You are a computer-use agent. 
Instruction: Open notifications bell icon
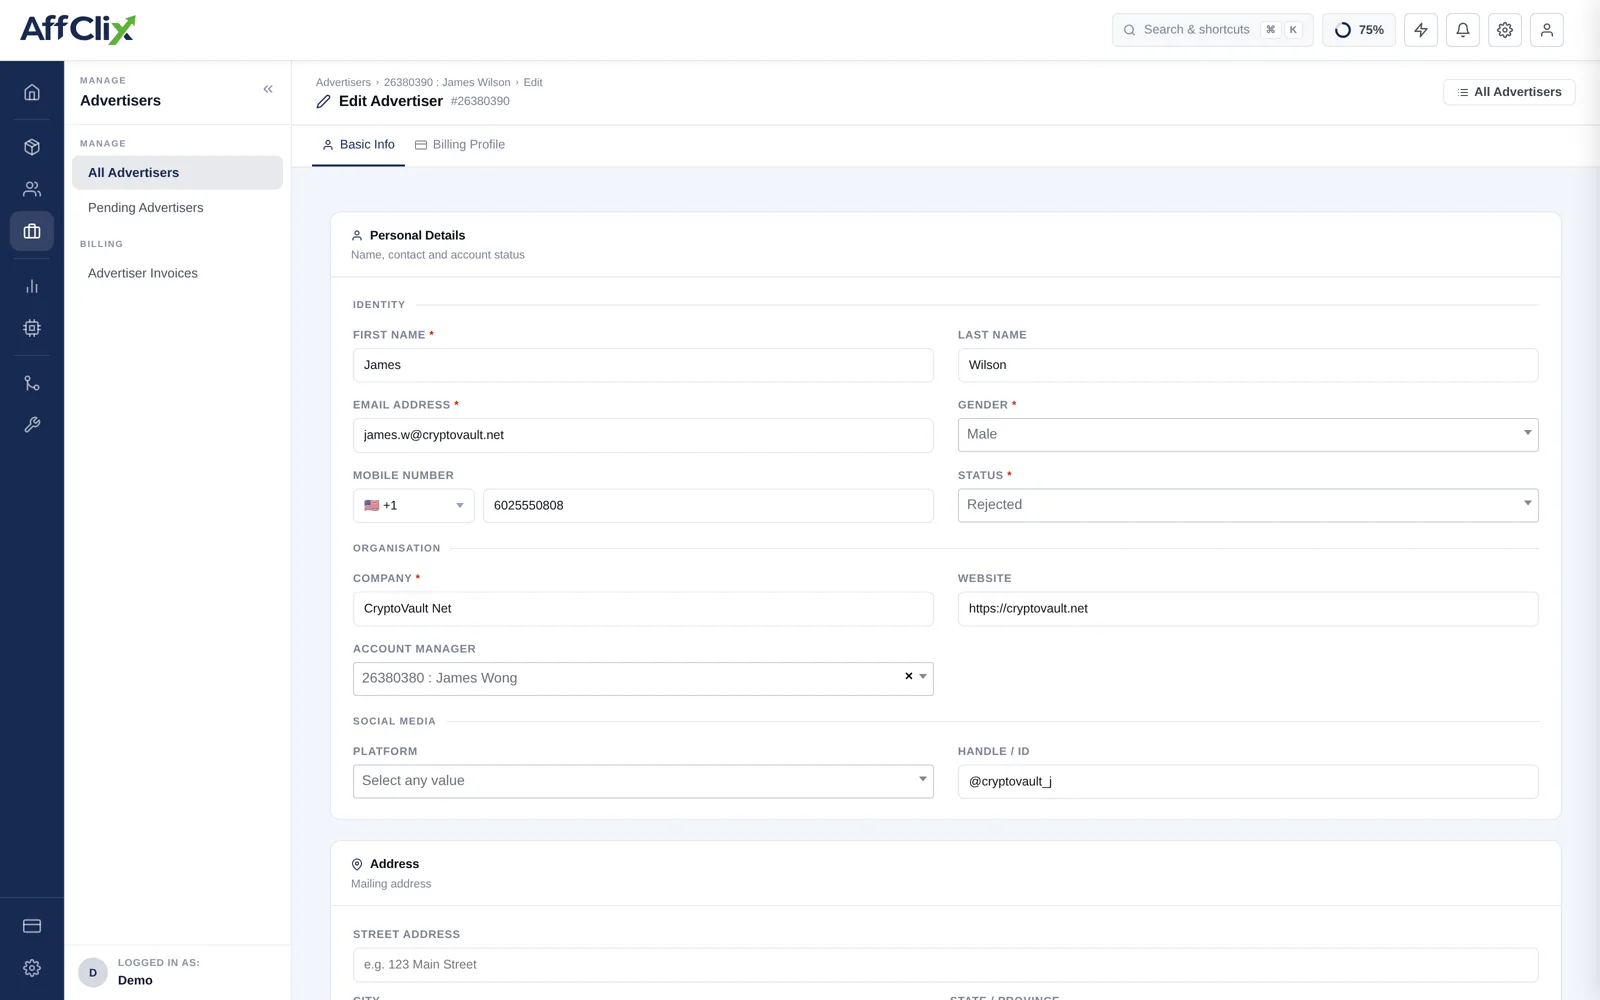(x=1463, y=30)
